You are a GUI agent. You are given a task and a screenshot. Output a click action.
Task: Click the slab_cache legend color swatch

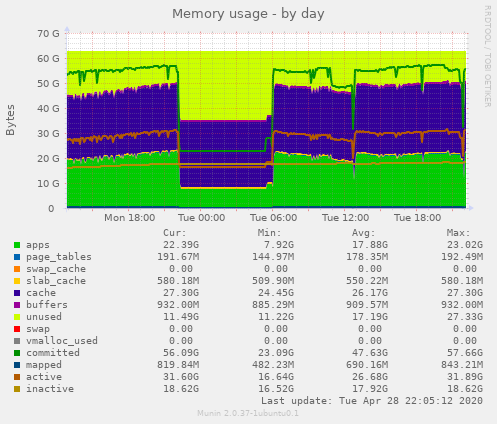pos(17,281)
